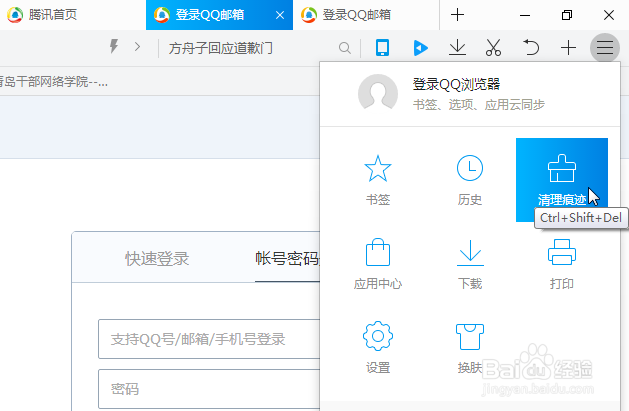Minimize the browser window
The height and width of the screenshot is (411, 629).
pos(525,15)
